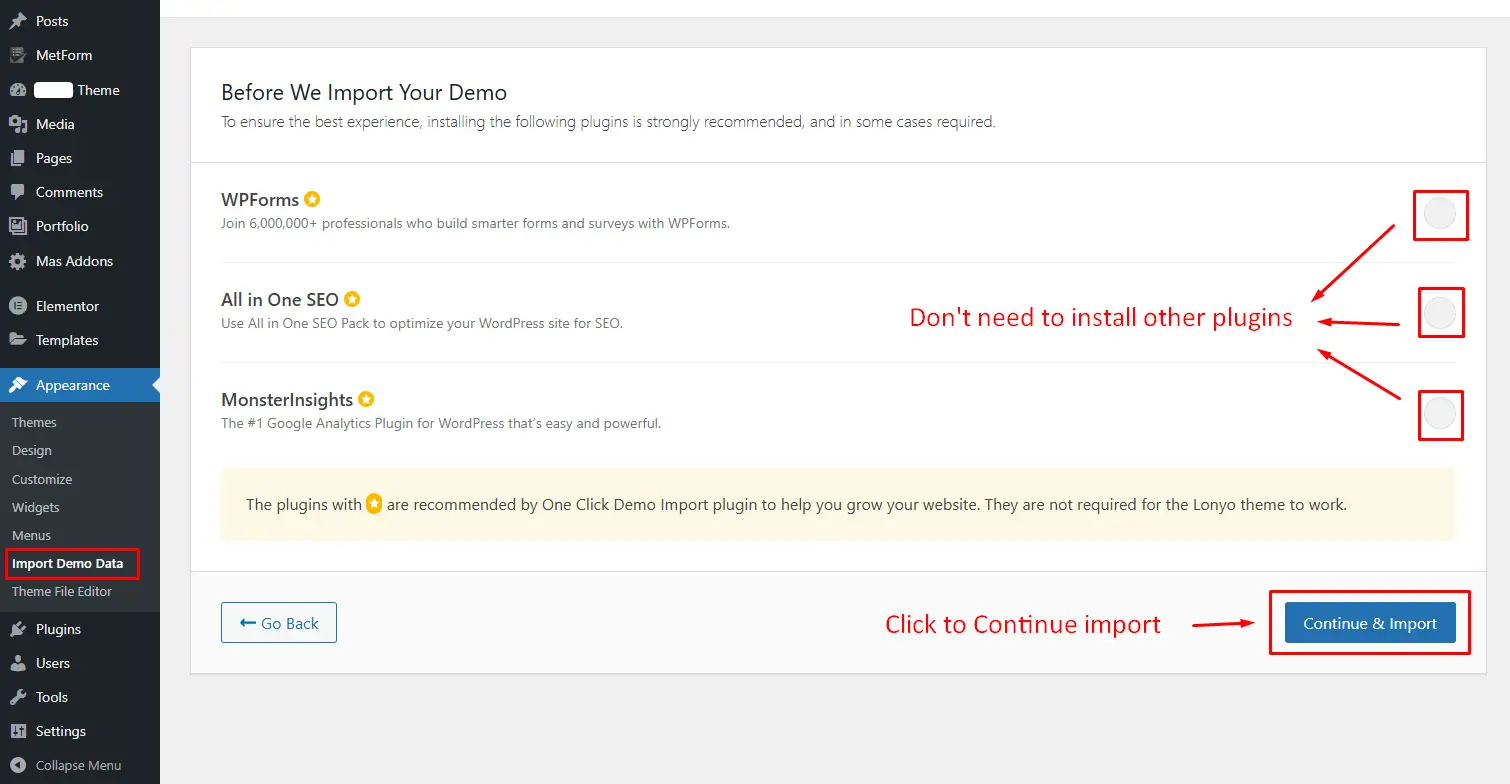Click the Plugins plug icon
The width and height of the screenshot is (1510, 784).
tap(18, 629)
